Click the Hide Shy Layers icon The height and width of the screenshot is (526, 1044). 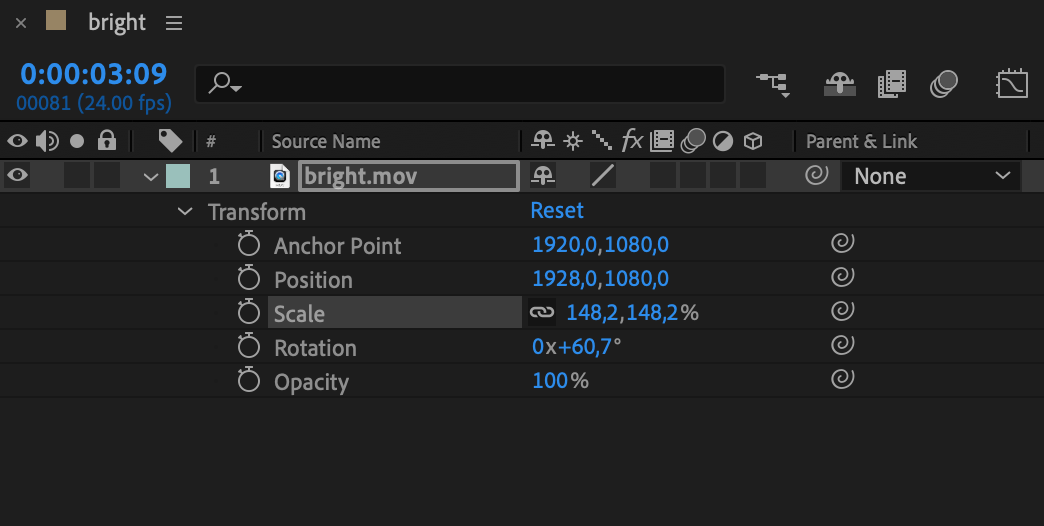click(x=839, y=85)
